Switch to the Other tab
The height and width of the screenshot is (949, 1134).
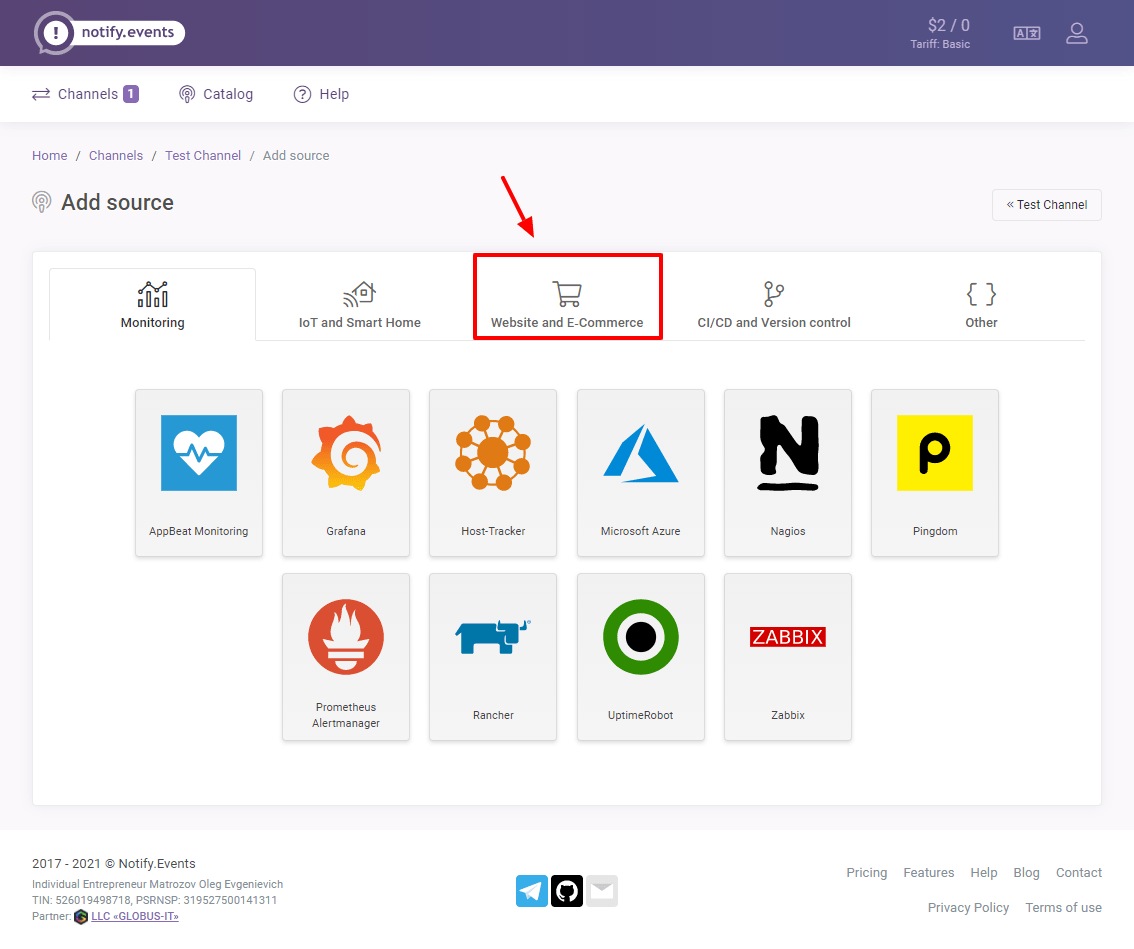pos(981,305)
